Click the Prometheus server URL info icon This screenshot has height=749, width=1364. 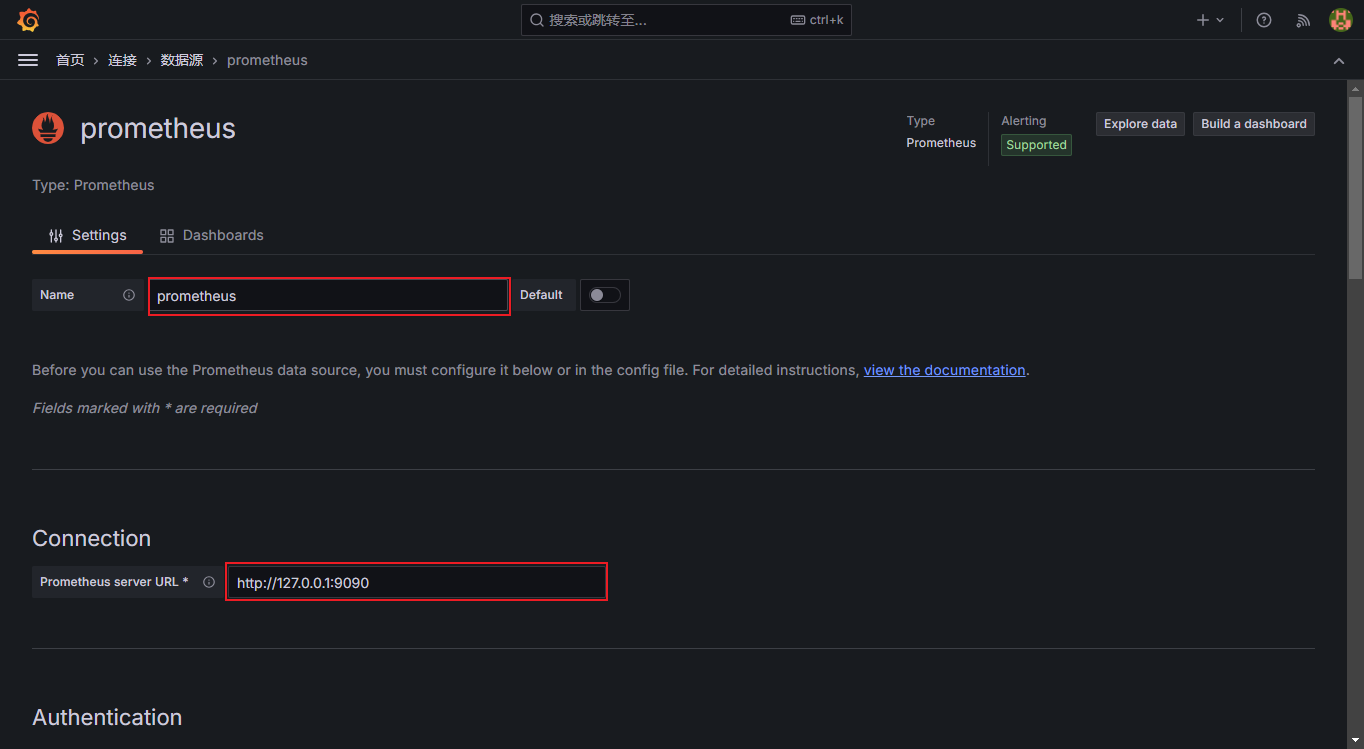tap(209, 582)
